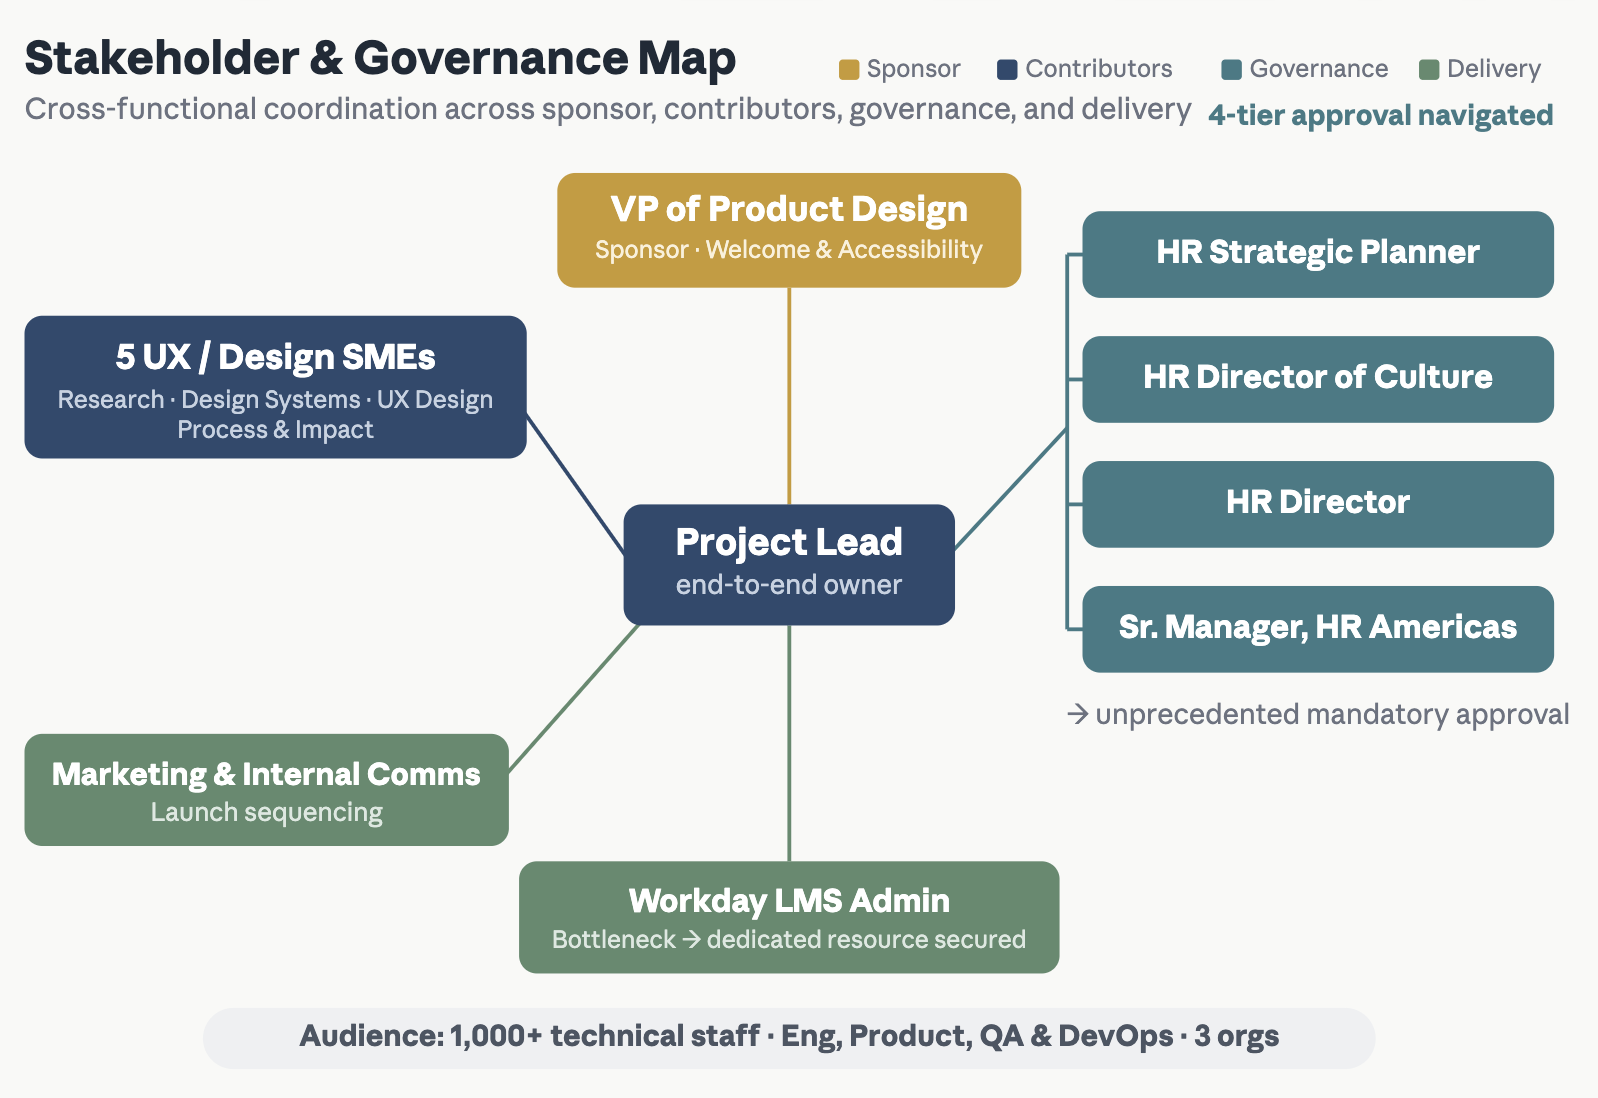1598x1098 pixels.
Task: Click the plain HR Director box
Action: click(x=1318, y=504)
